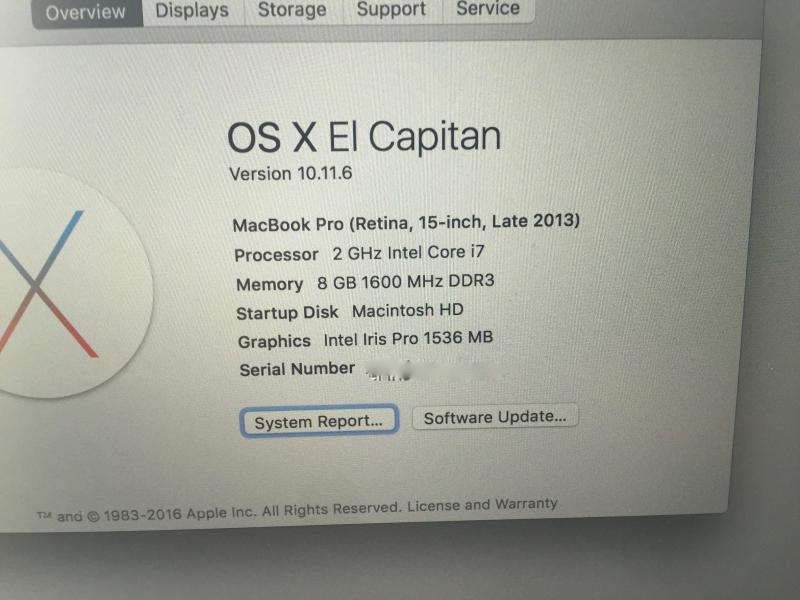Click the Startup Disk label
Image resolution: width=800 pixels, height=600 pixels.
click(x=287, y=313)
